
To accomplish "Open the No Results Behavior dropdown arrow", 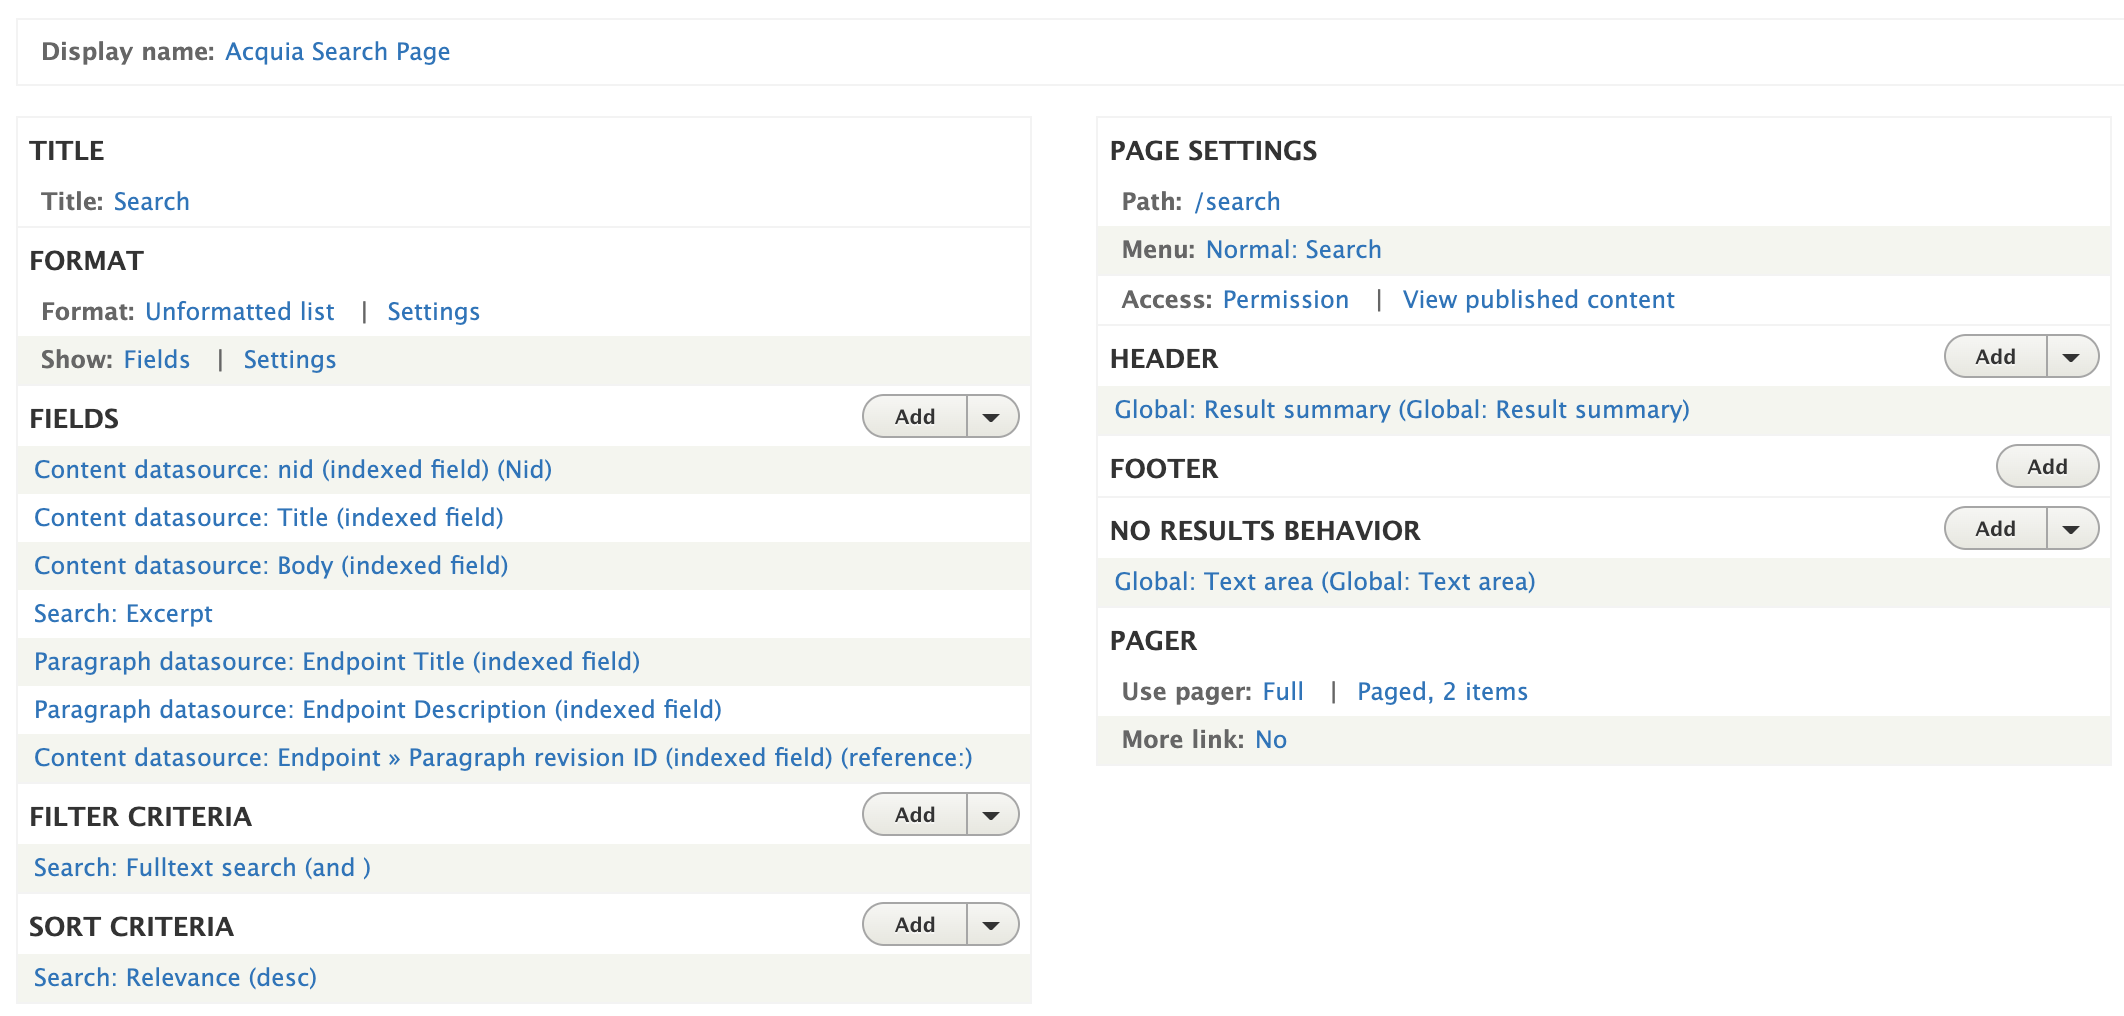I will click(2072, 529).
